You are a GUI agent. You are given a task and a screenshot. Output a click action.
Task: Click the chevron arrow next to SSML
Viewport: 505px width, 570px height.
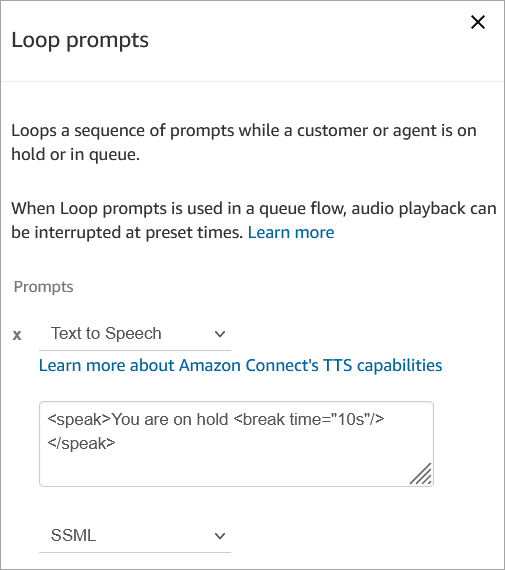[220, 536]
